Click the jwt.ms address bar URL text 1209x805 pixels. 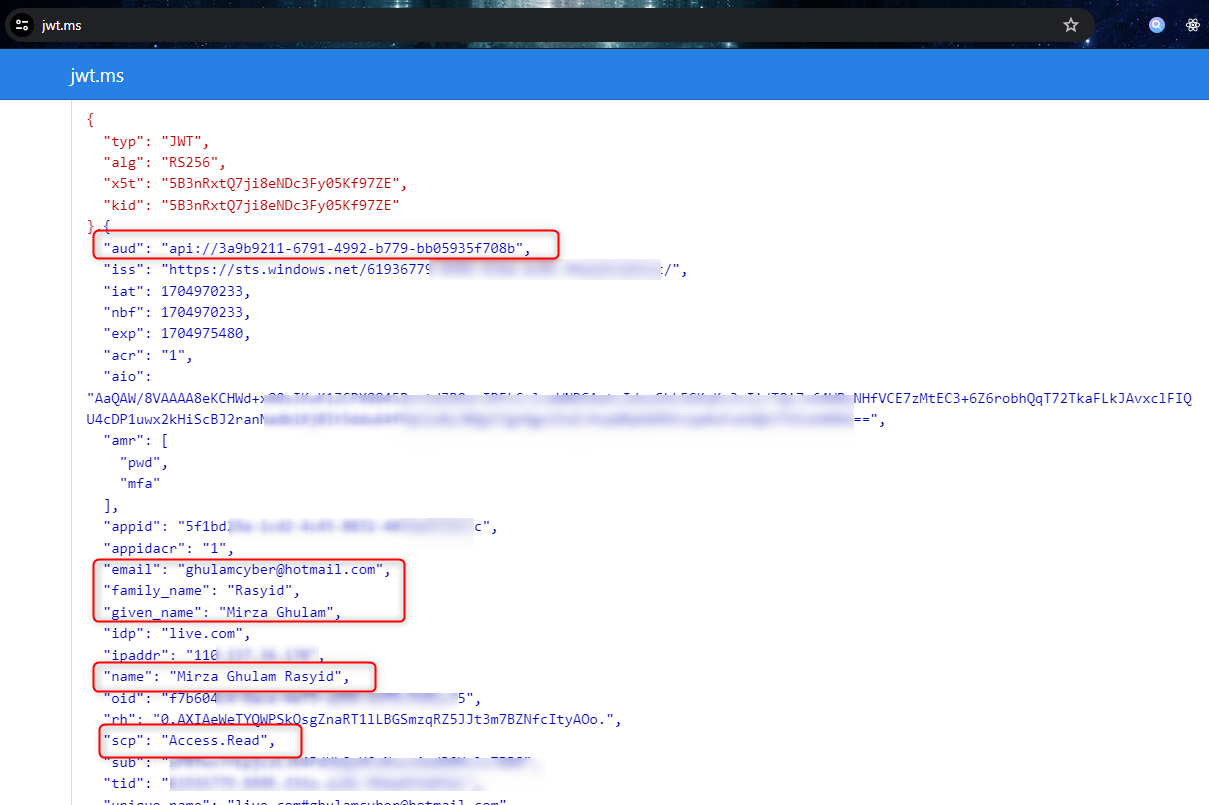pos(61,25)
